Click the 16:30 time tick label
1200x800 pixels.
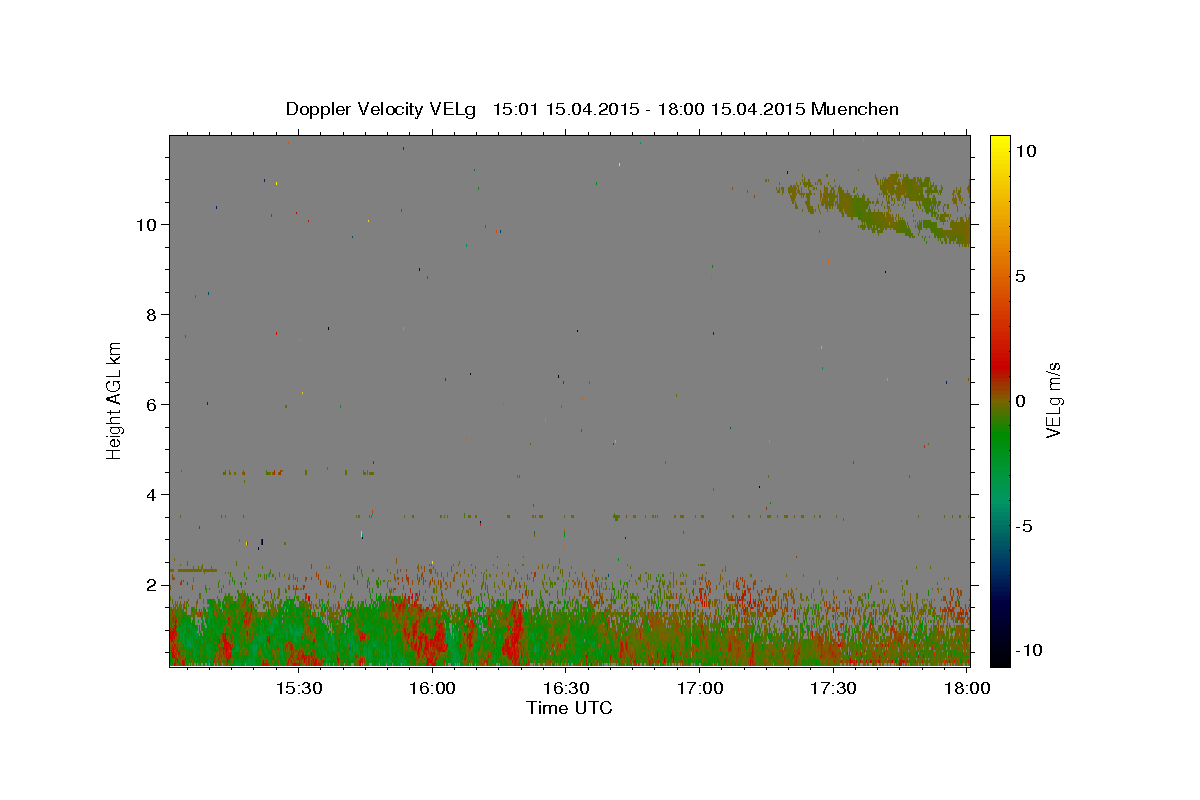[x=565, y=688]
